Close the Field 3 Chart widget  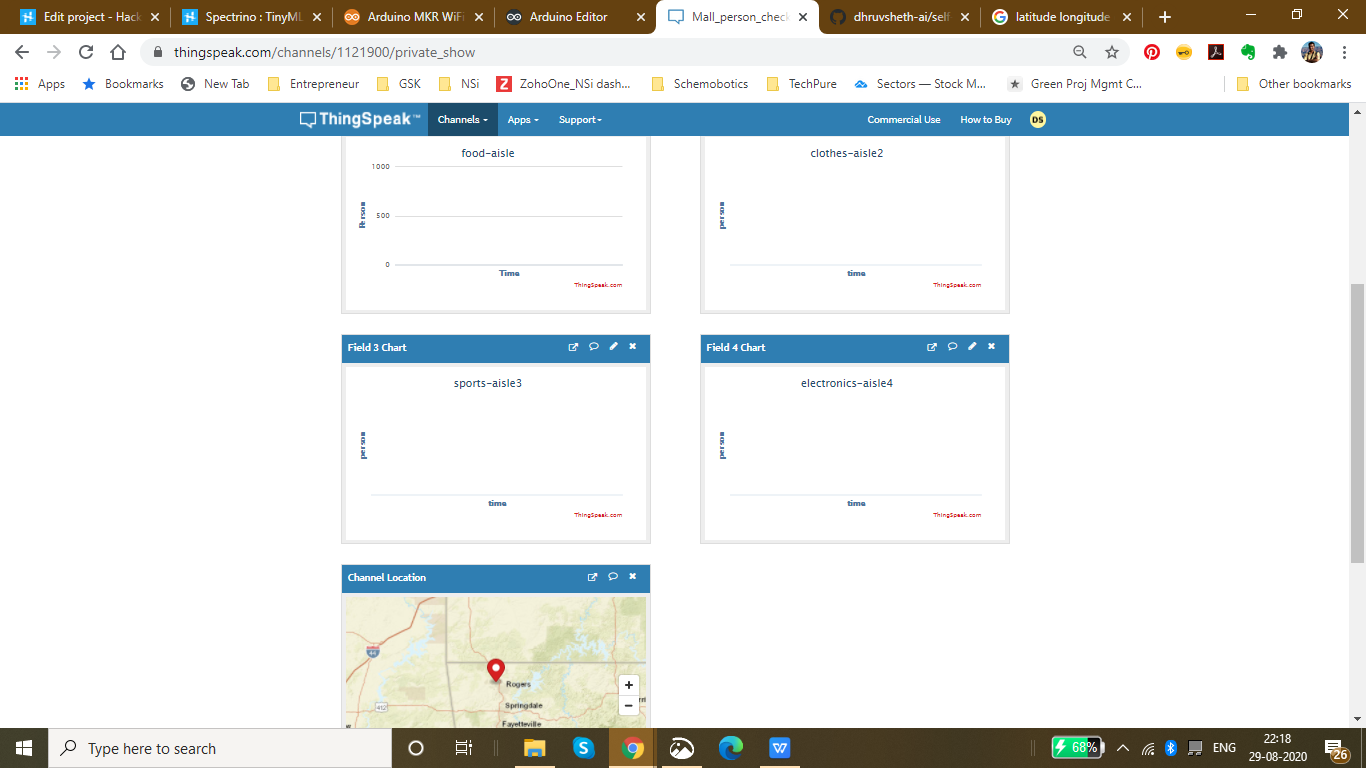click(x=632, y=347)
